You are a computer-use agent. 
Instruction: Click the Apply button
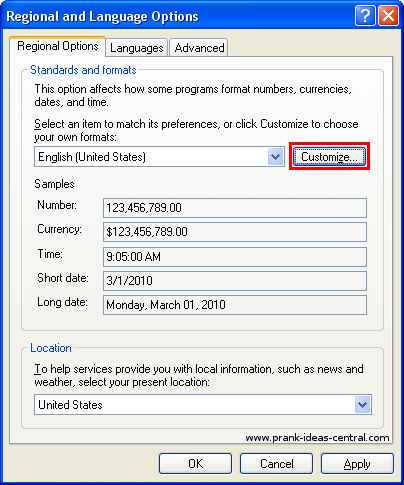click(357, 464)
